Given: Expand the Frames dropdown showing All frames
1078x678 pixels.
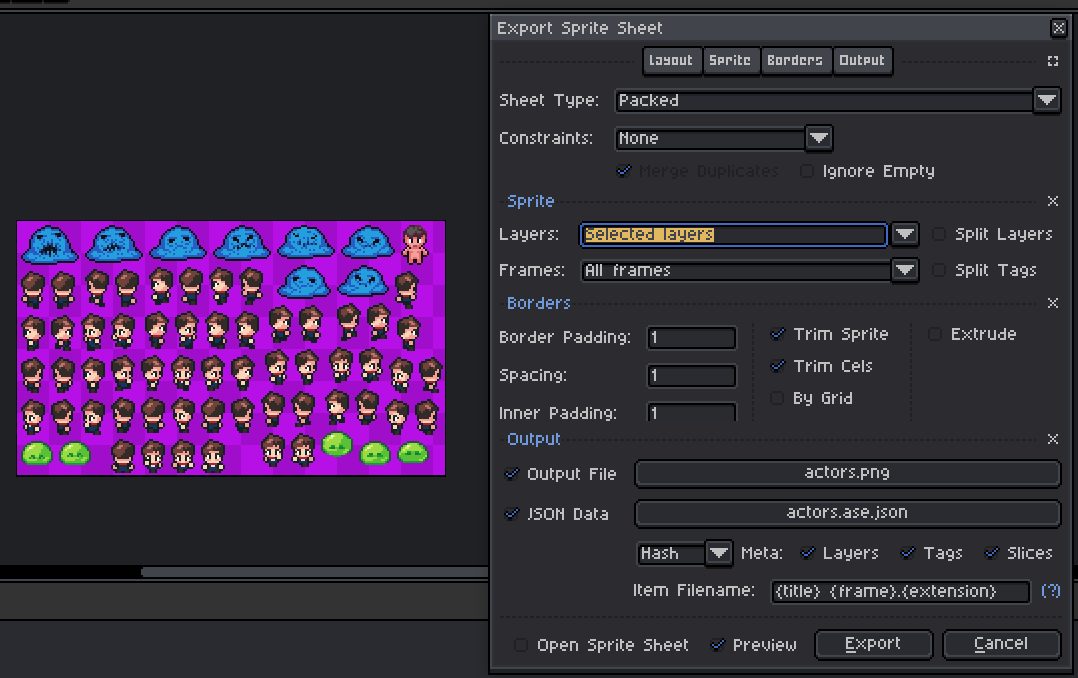Looking at the screenshot, I should pyautogui.click(x=904, y=270).
